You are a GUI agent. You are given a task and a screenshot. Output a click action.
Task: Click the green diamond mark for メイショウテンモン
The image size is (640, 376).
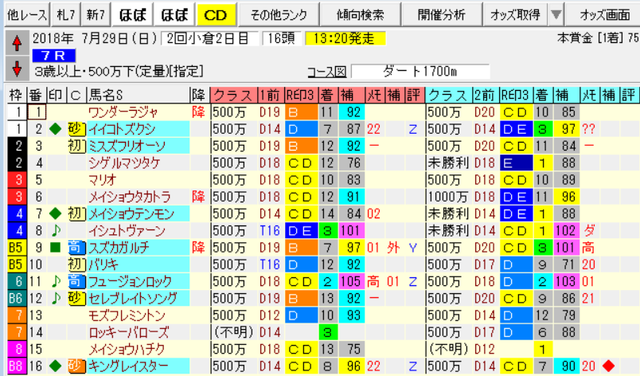tap(55, 214)
